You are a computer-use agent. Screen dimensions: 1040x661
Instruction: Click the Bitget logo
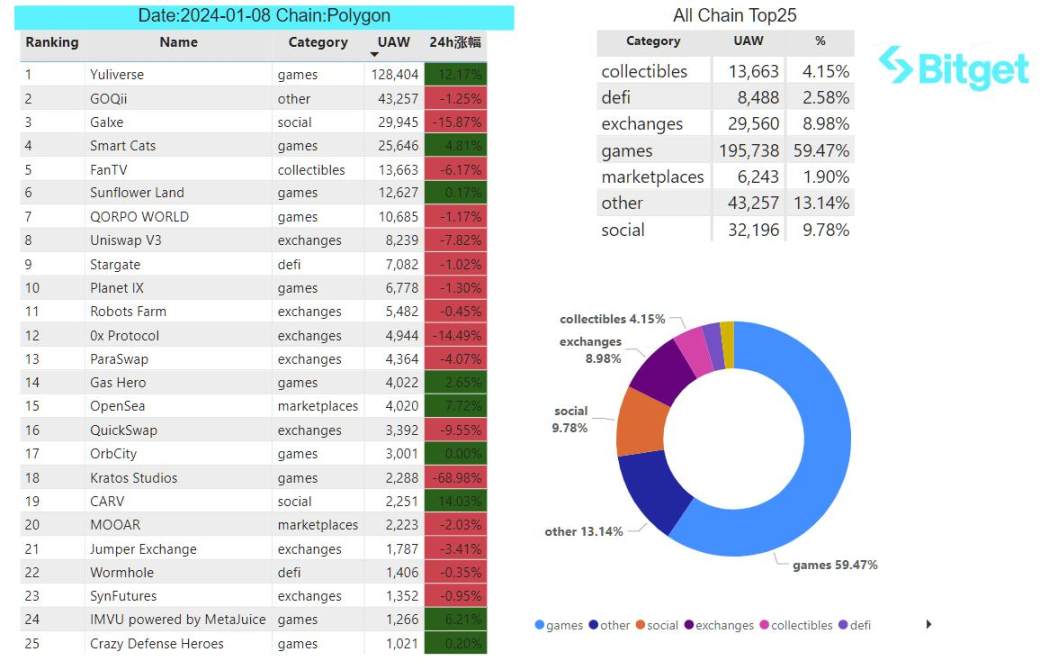click(x=953, y=69)
